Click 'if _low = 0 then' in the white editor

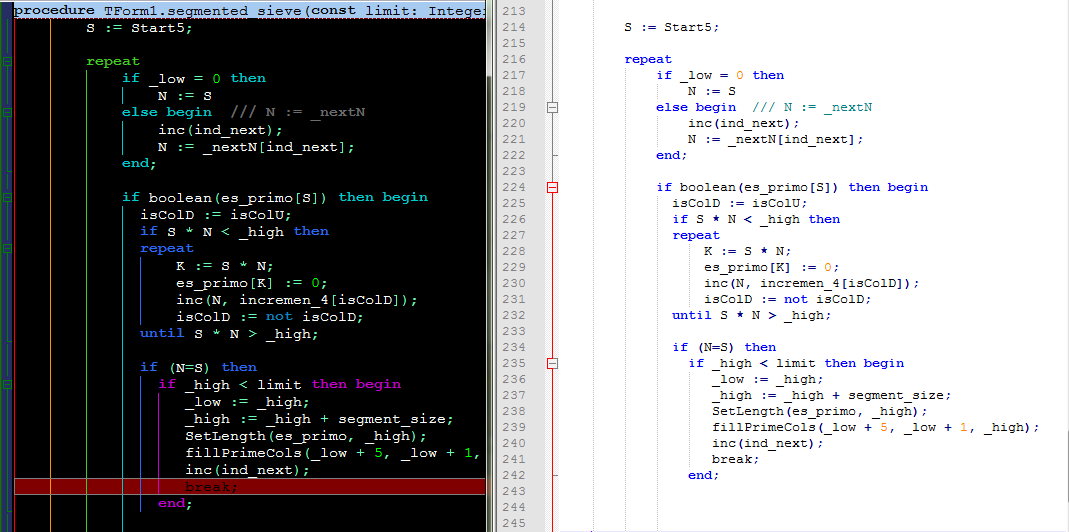click(720, 75)
